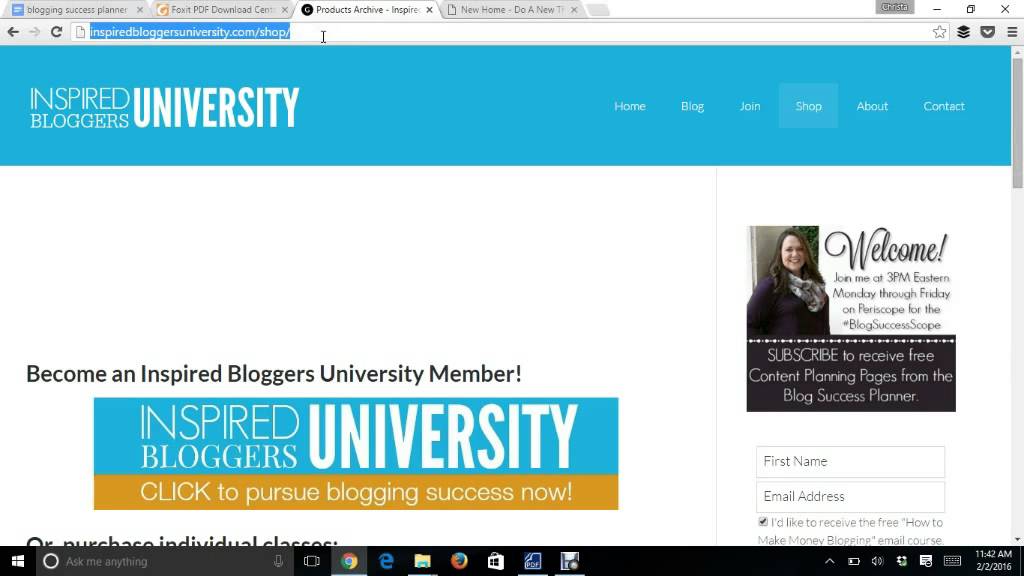Open Task View from the taskbar
The height and width of the screenshot is (576, 1024).
(312, 561)
